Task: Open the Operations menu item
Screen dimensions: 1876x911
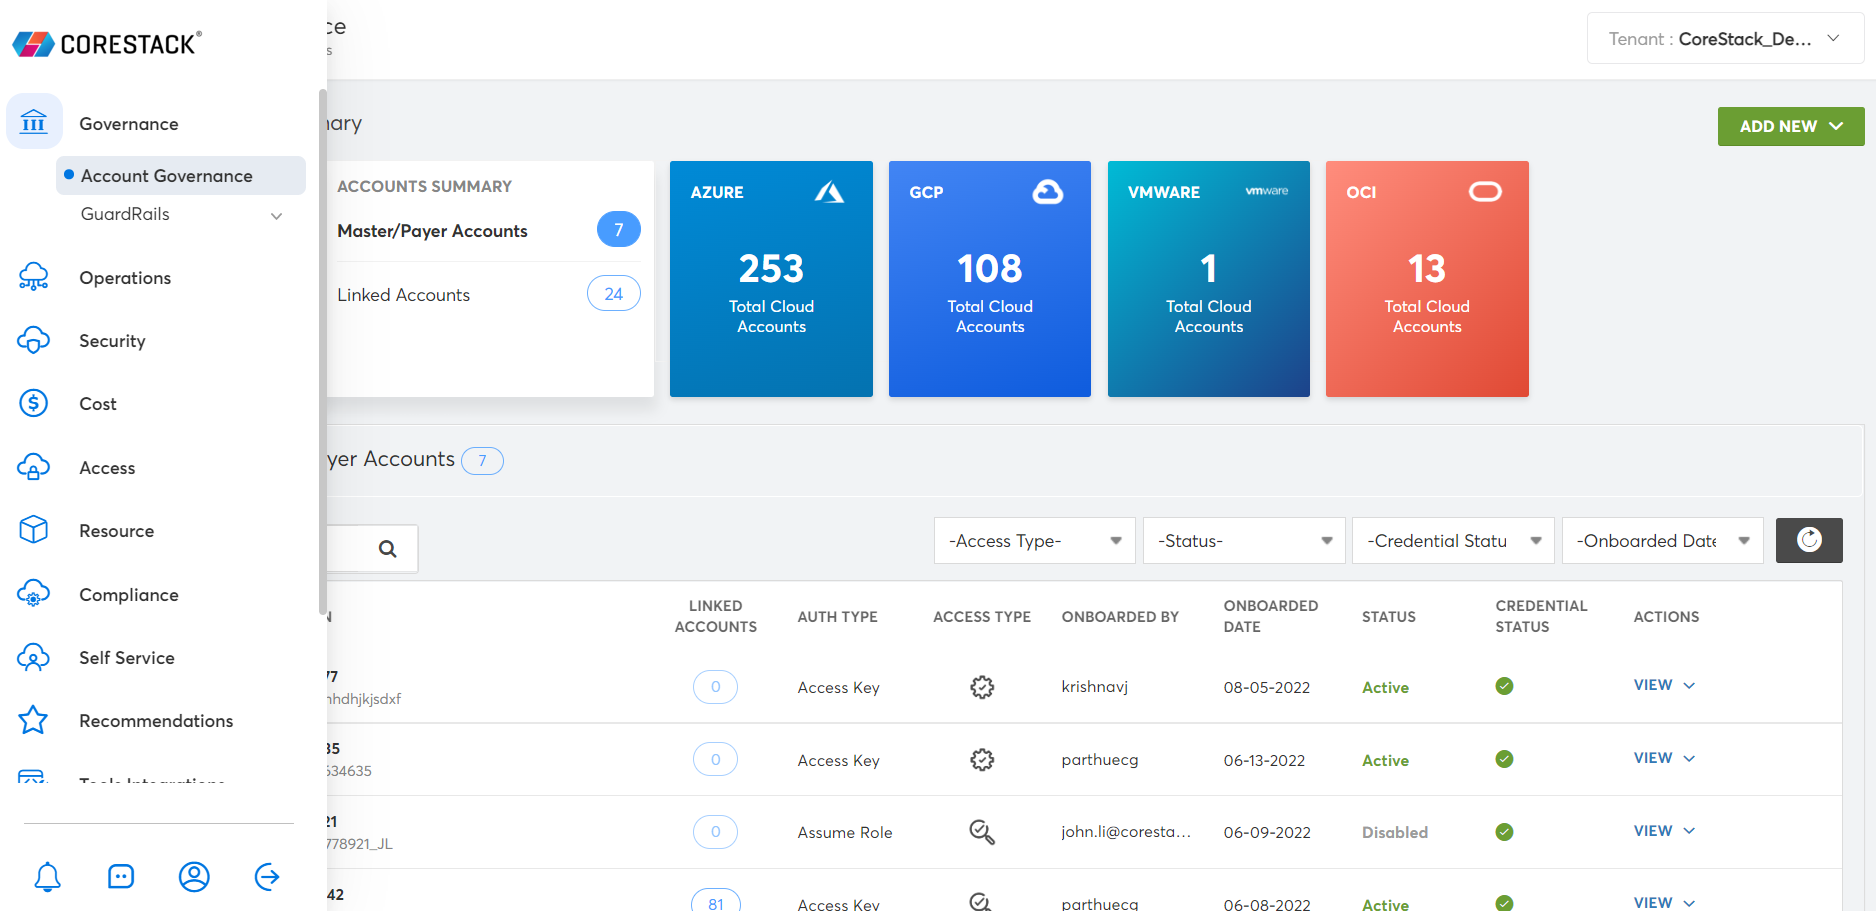Action: point(125,278)
